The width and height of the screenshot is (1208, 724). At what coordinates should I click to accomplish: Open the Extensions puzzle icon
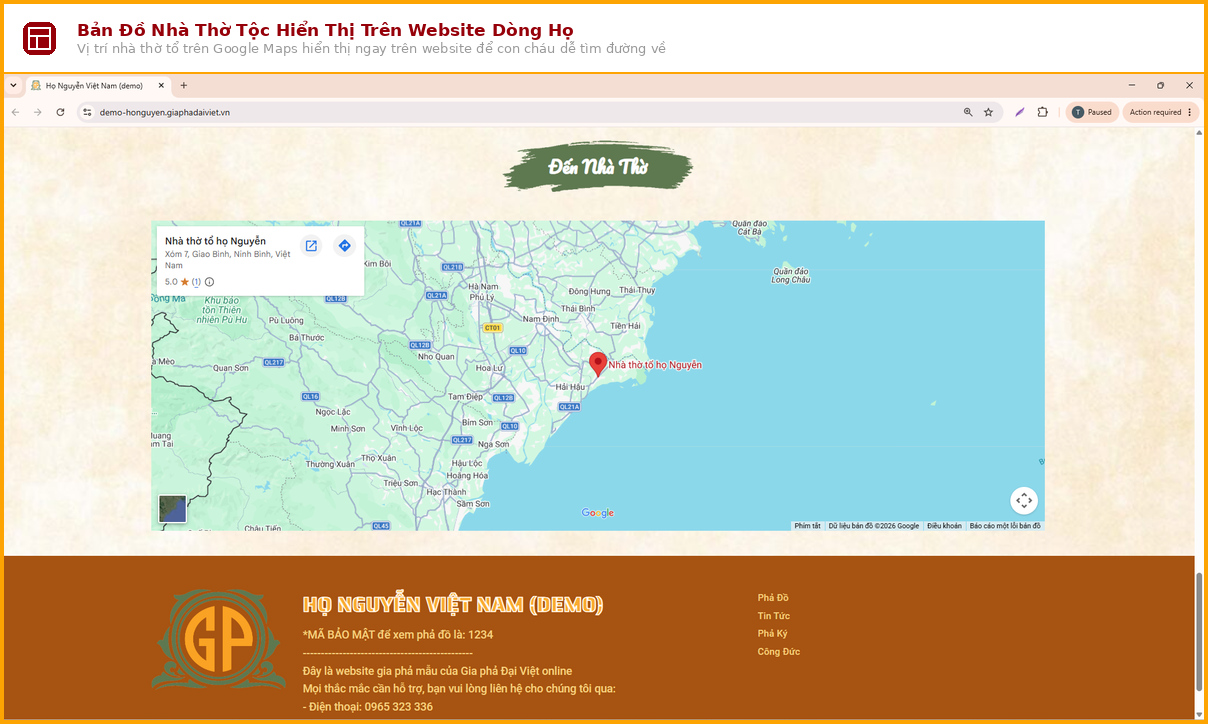(1042, 112)
